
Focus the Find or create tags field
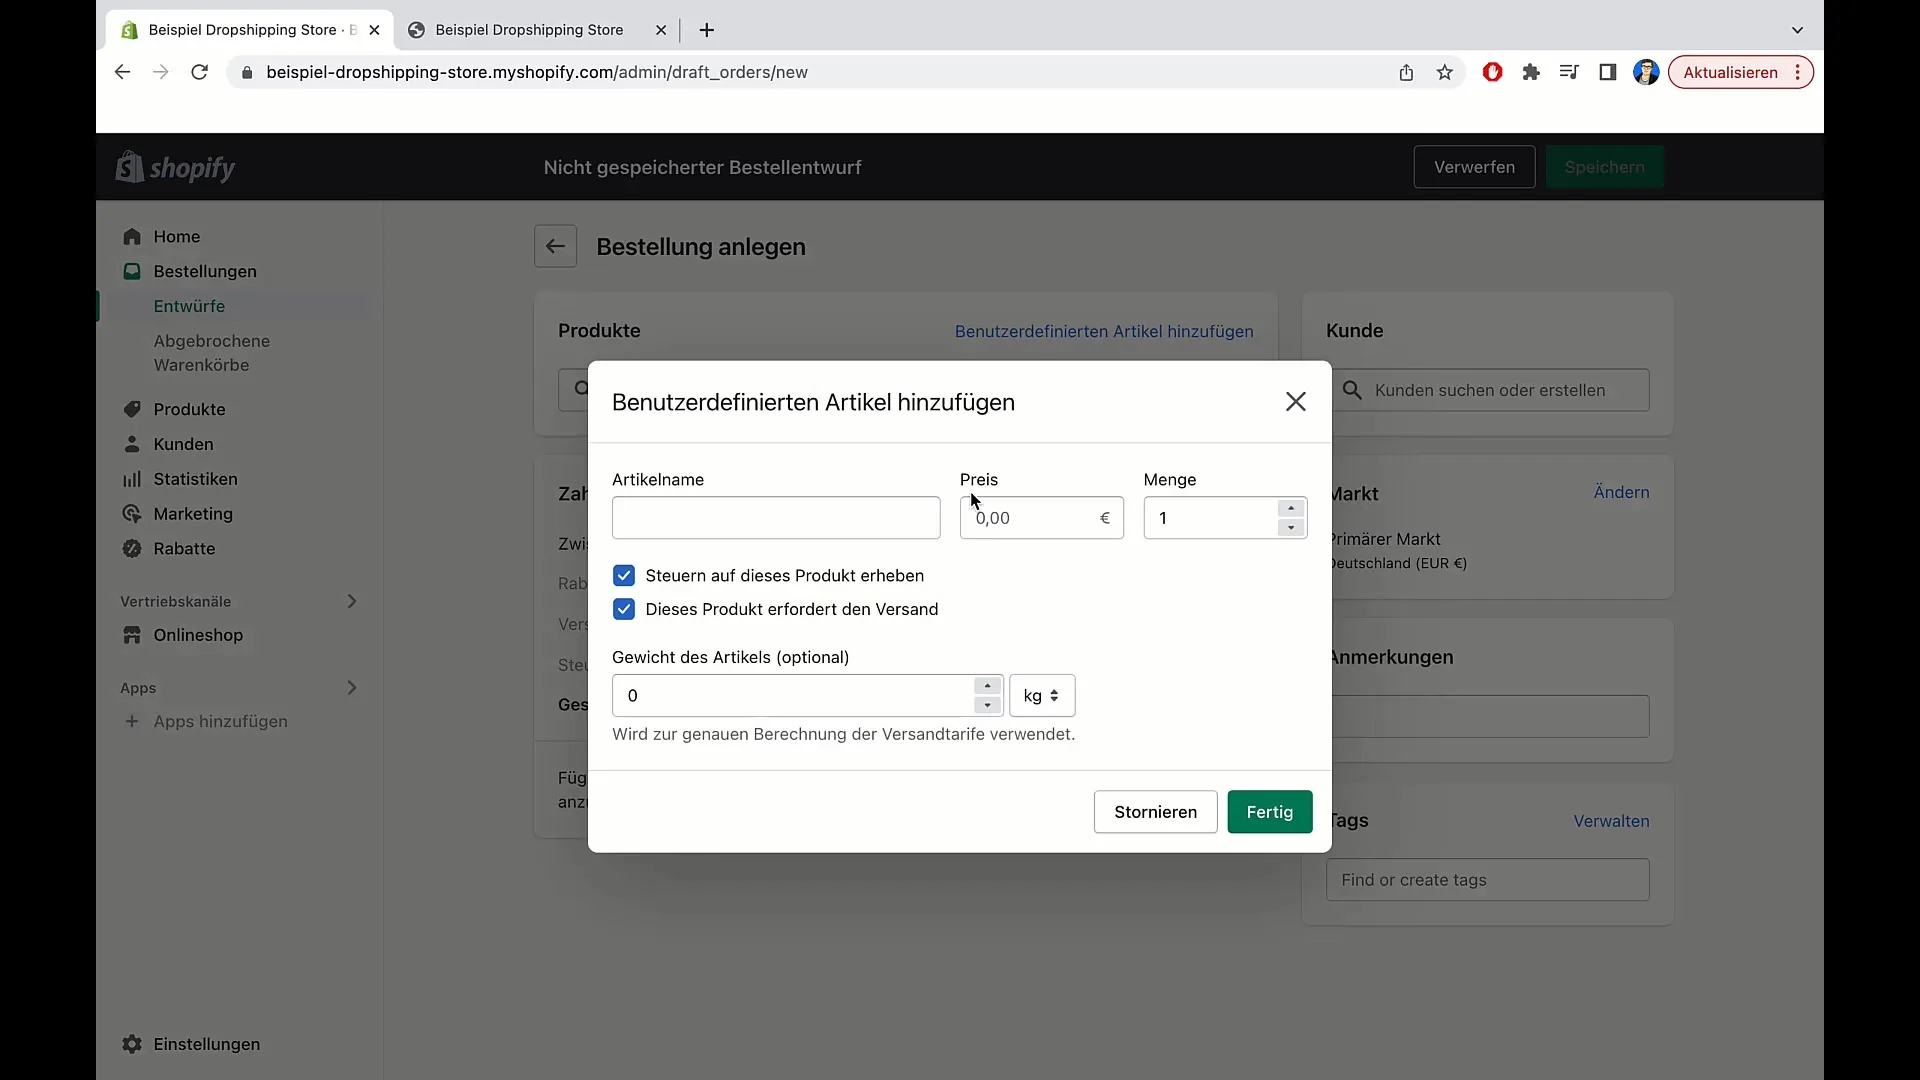click(1488, 880)
